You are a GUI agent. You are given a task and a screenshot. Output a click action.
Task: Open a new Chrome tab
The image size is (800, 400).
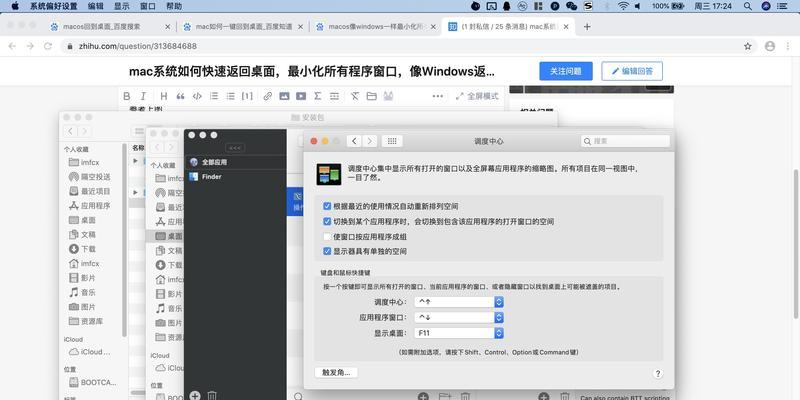587,27
